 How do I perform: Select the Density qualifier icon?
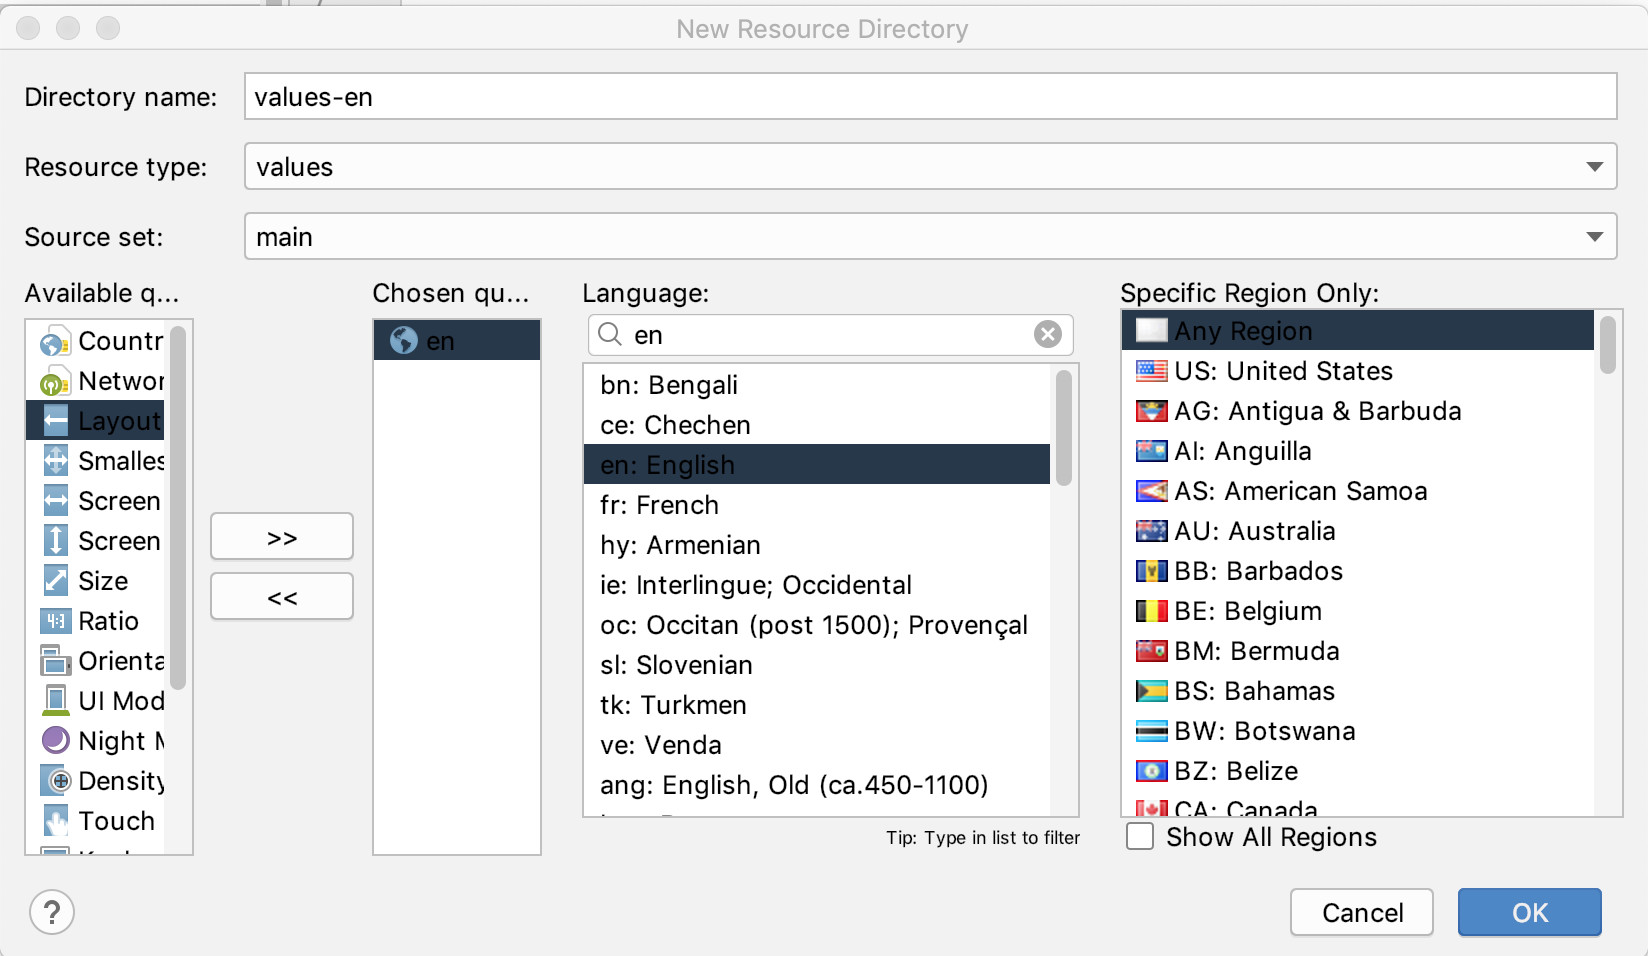[x=56, y=781]
